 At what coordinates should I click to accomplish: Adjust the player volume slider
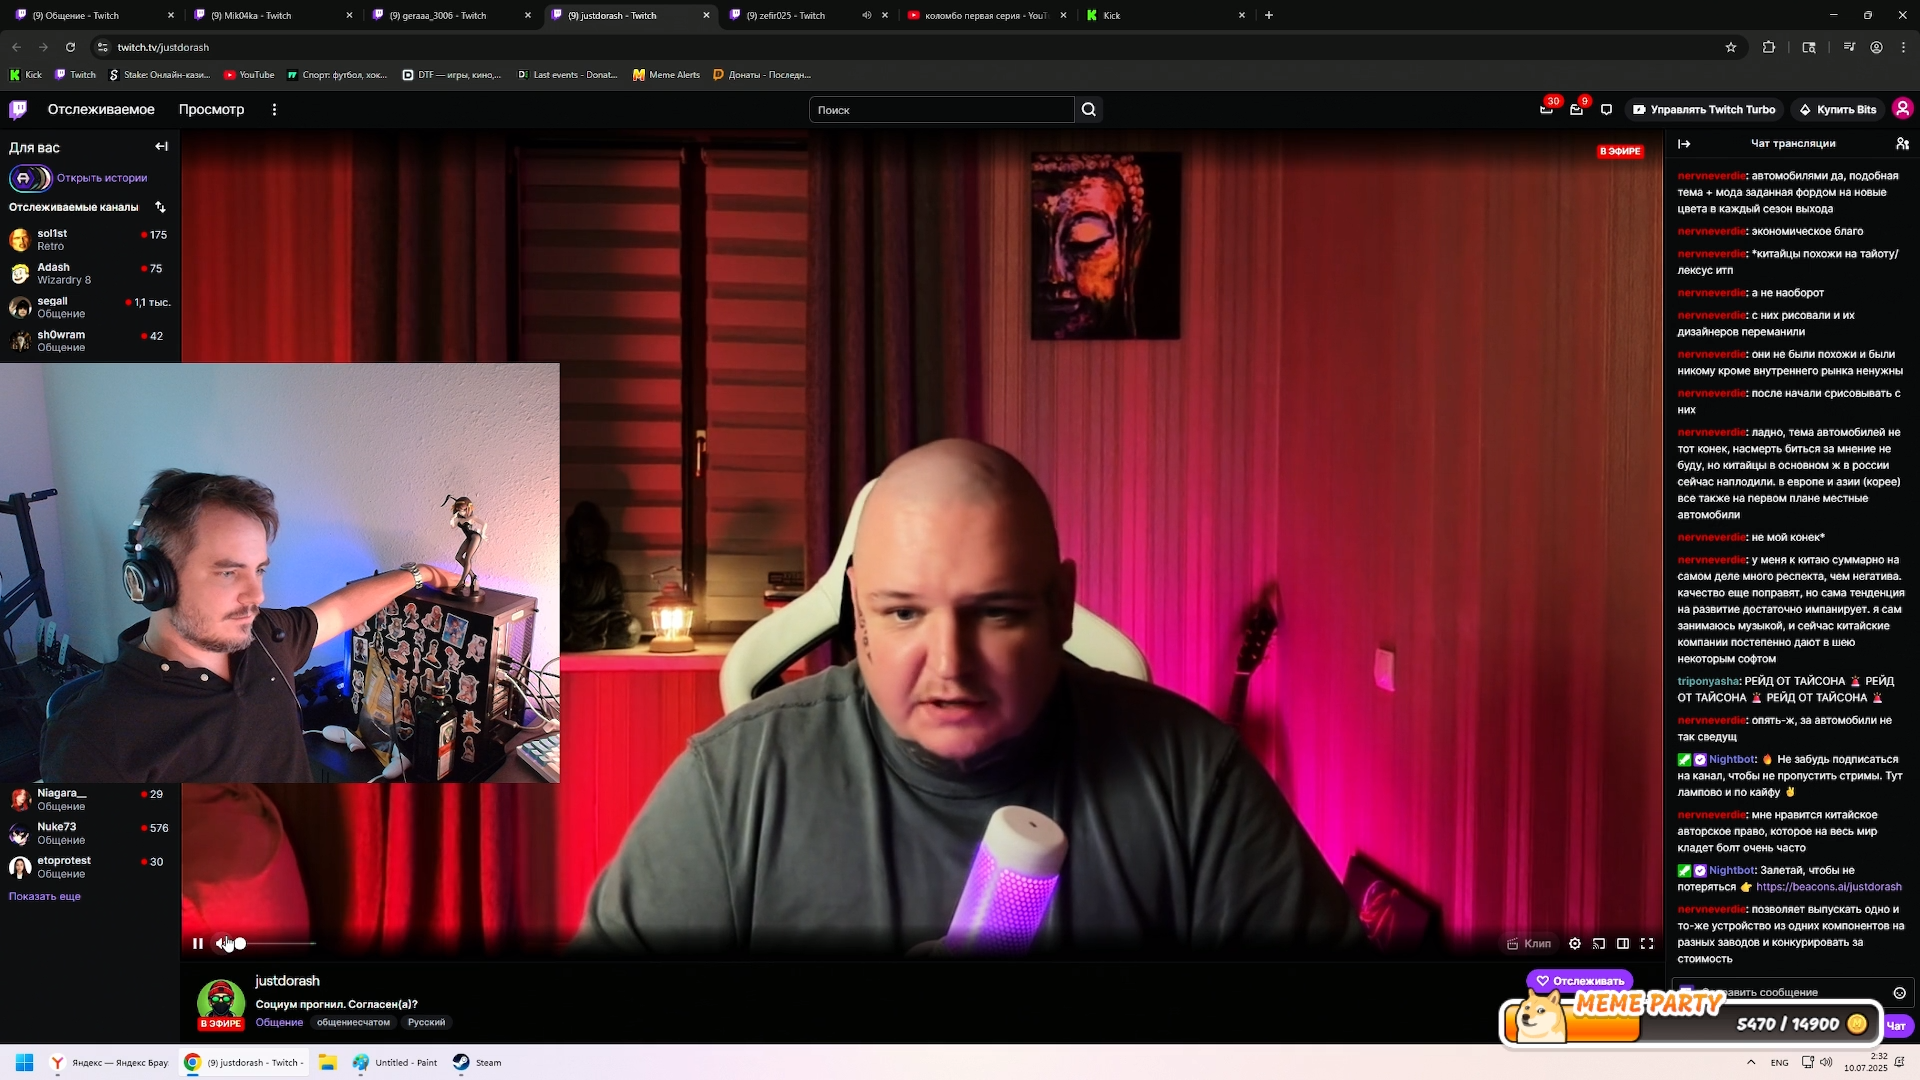[x=275, y=943]
